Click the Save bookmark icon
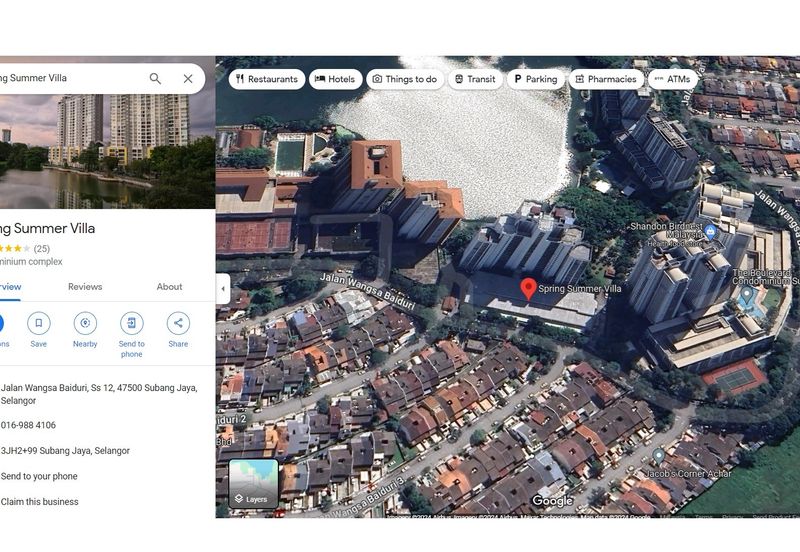The width and height of the screenshot is (800, 552). 38,323
